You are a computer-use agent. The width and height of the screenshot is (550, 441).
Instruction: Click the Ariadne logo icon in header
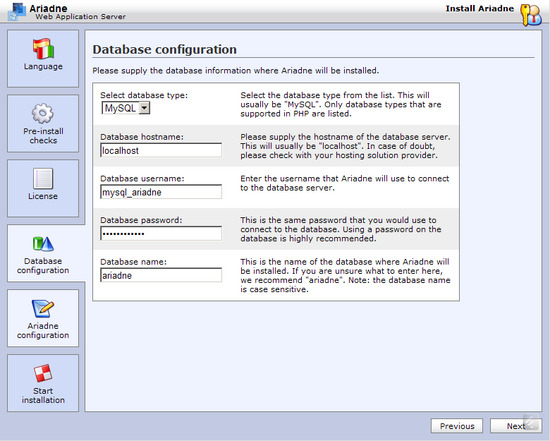[17, 12]
